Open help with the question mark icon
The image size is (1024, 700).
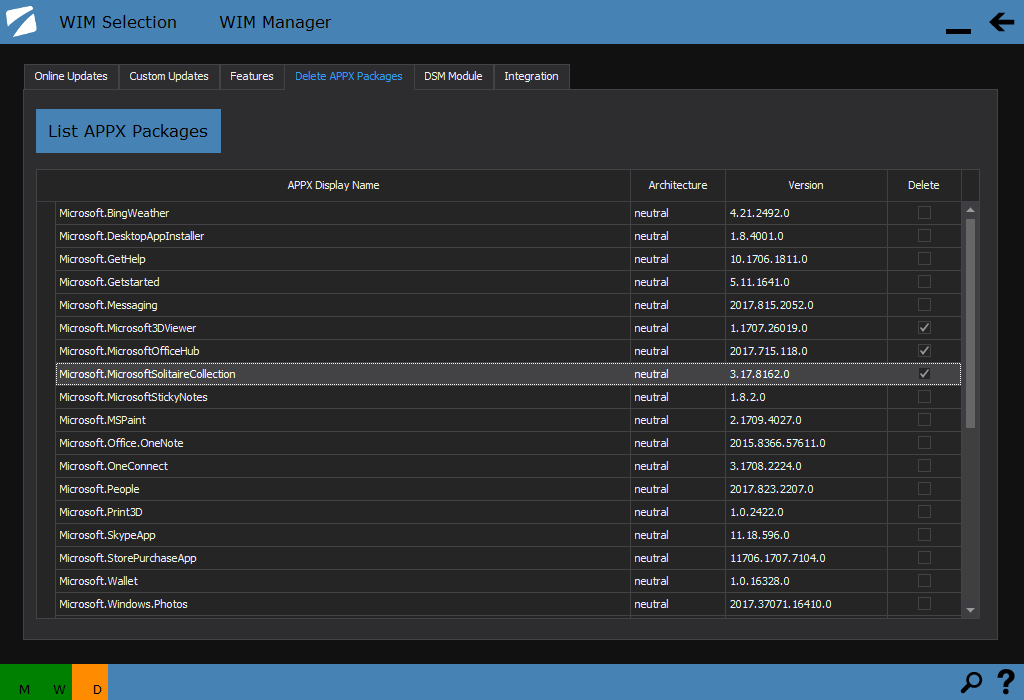pyautogui.click(x=1006, y=682)
